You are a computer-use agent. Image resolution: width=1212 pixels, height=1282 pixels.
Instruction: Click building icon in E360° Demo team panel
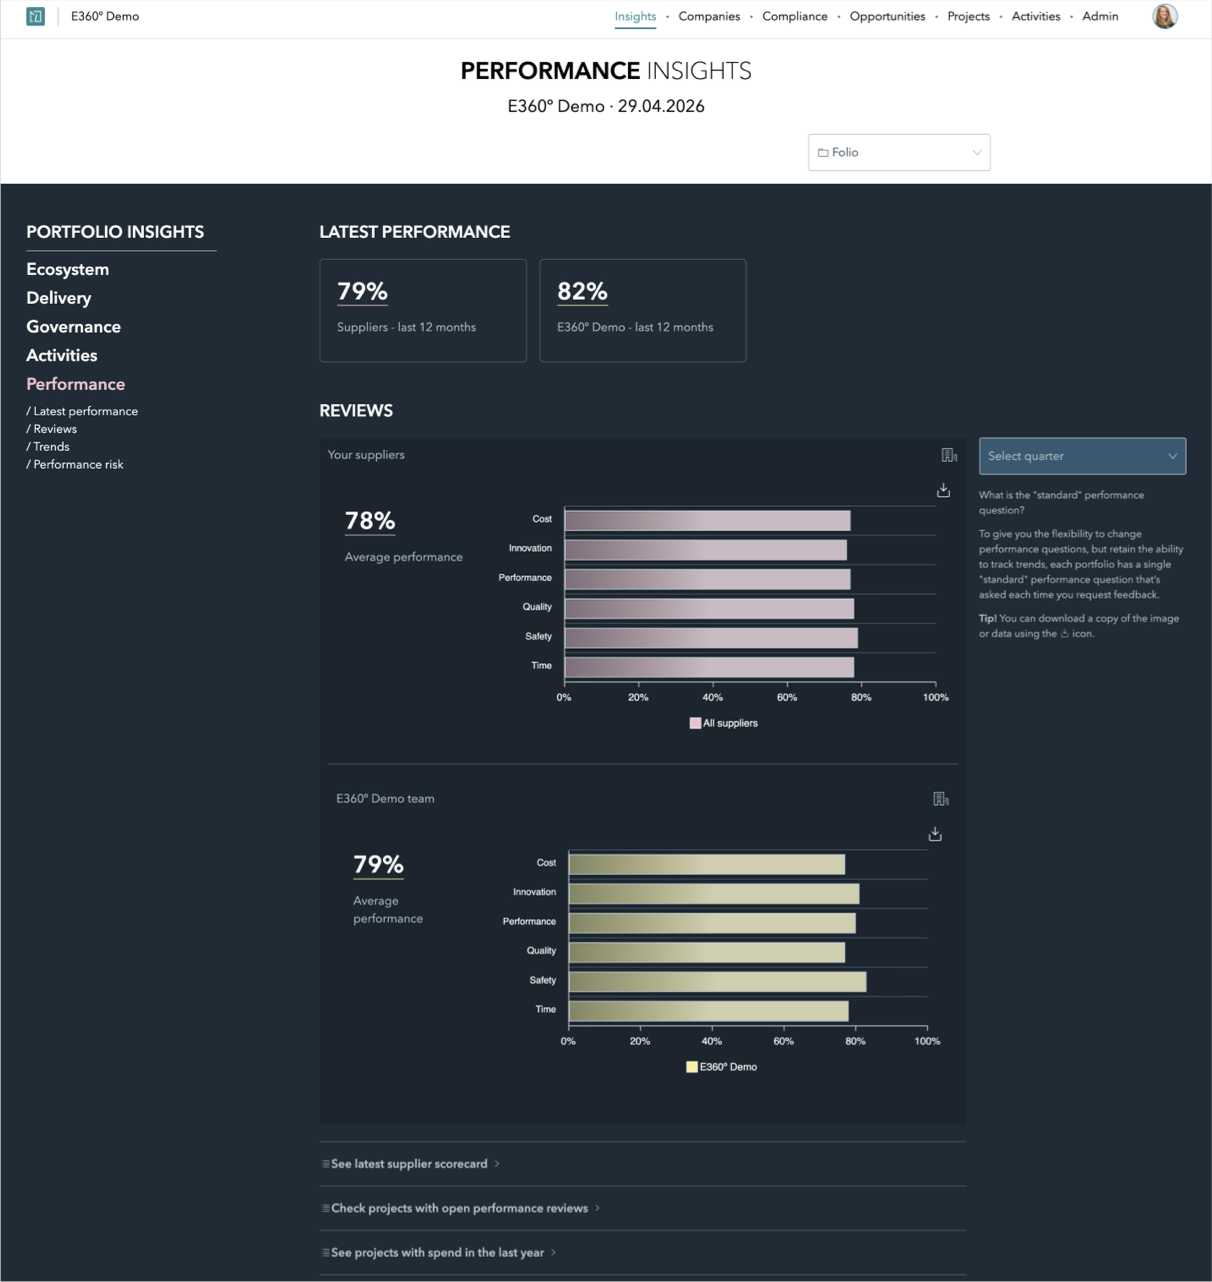point(940,799)
